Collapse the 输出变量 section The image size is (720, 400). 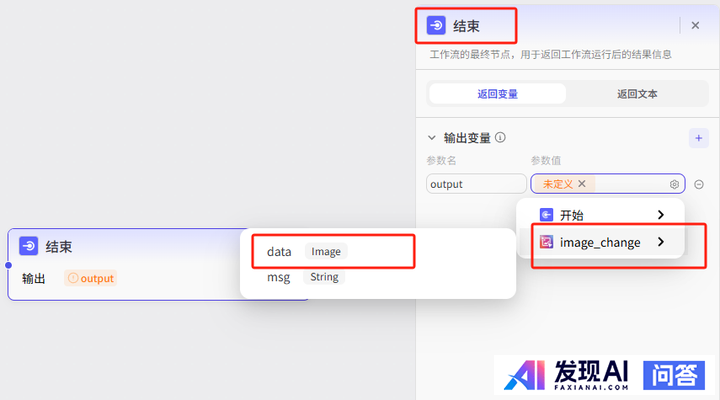(x=432, y=138)
